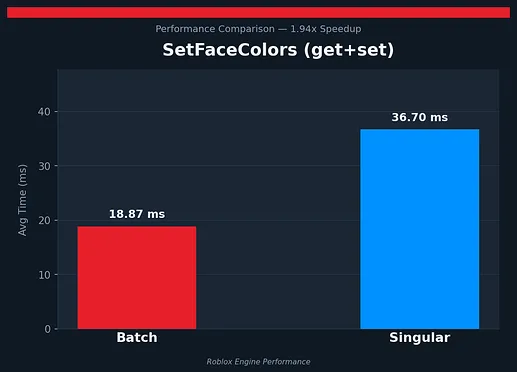Image resolution: width=517 pixels, height=372 pixels.
Task: Click the red banner strip at top
Action: pyautogui.click(x=258, y=13)
